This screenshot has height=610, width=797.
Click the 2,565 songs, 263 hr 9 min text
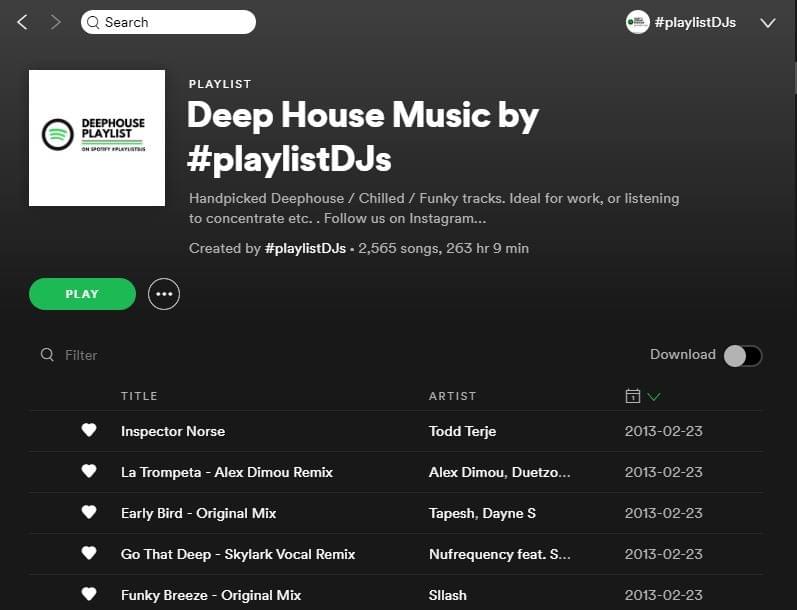pyautogui.click(x=444, y=248)
